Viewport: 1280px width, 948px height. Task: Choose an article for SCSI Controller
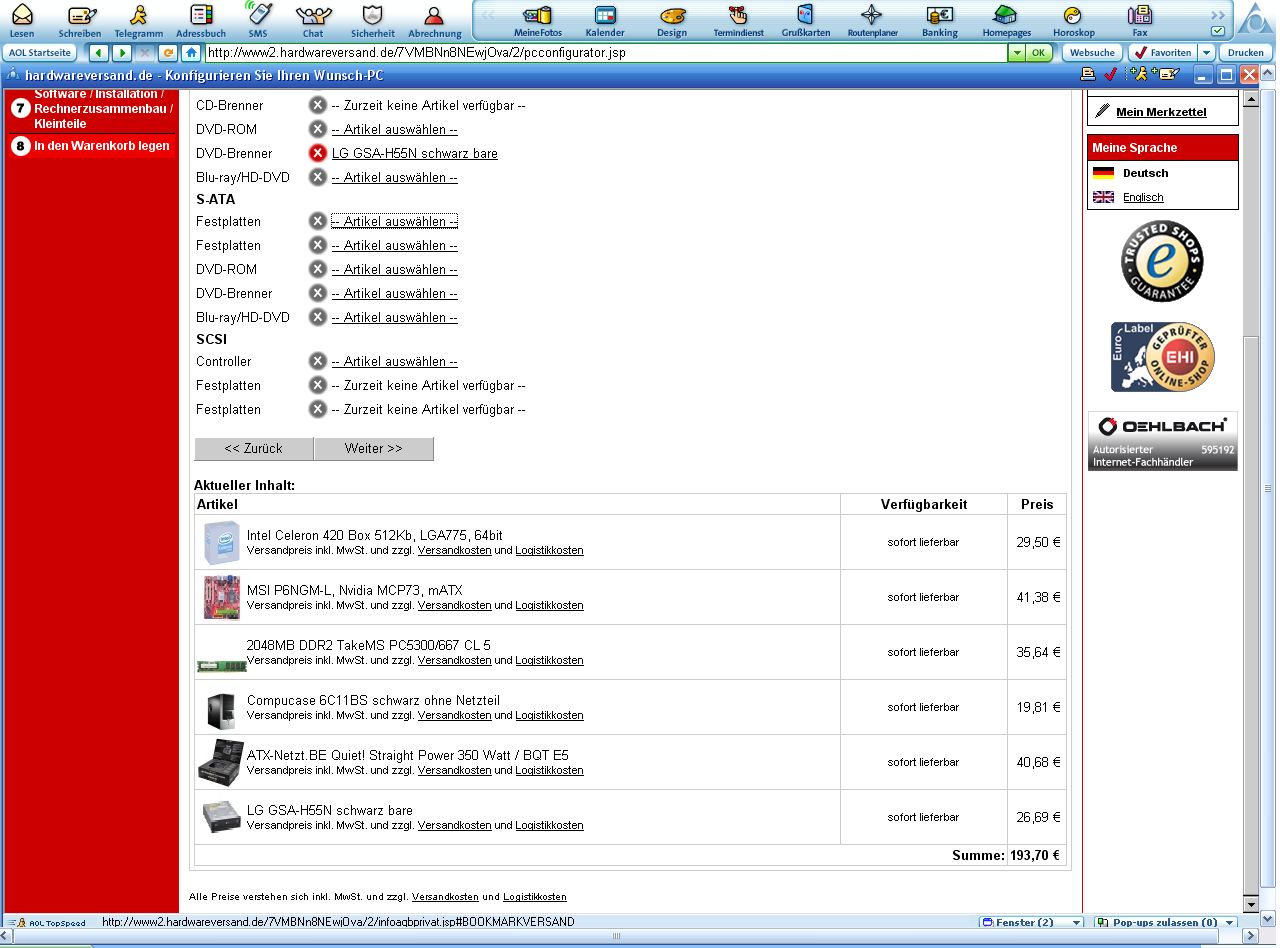394,361
